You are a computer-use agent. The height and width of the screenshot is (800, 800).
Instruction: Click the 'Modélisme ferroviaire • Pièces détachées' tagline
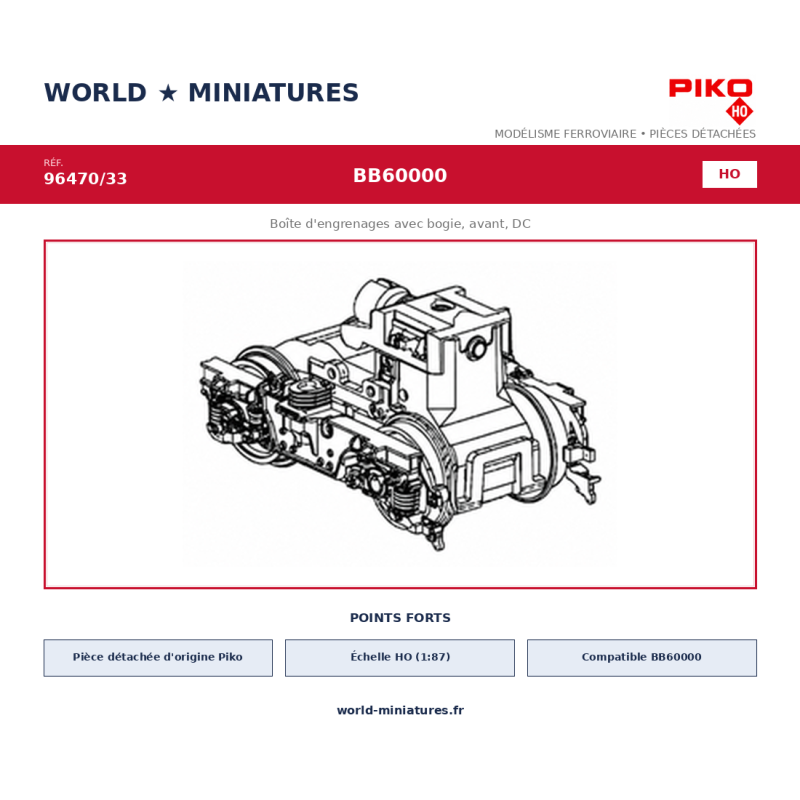624,134
